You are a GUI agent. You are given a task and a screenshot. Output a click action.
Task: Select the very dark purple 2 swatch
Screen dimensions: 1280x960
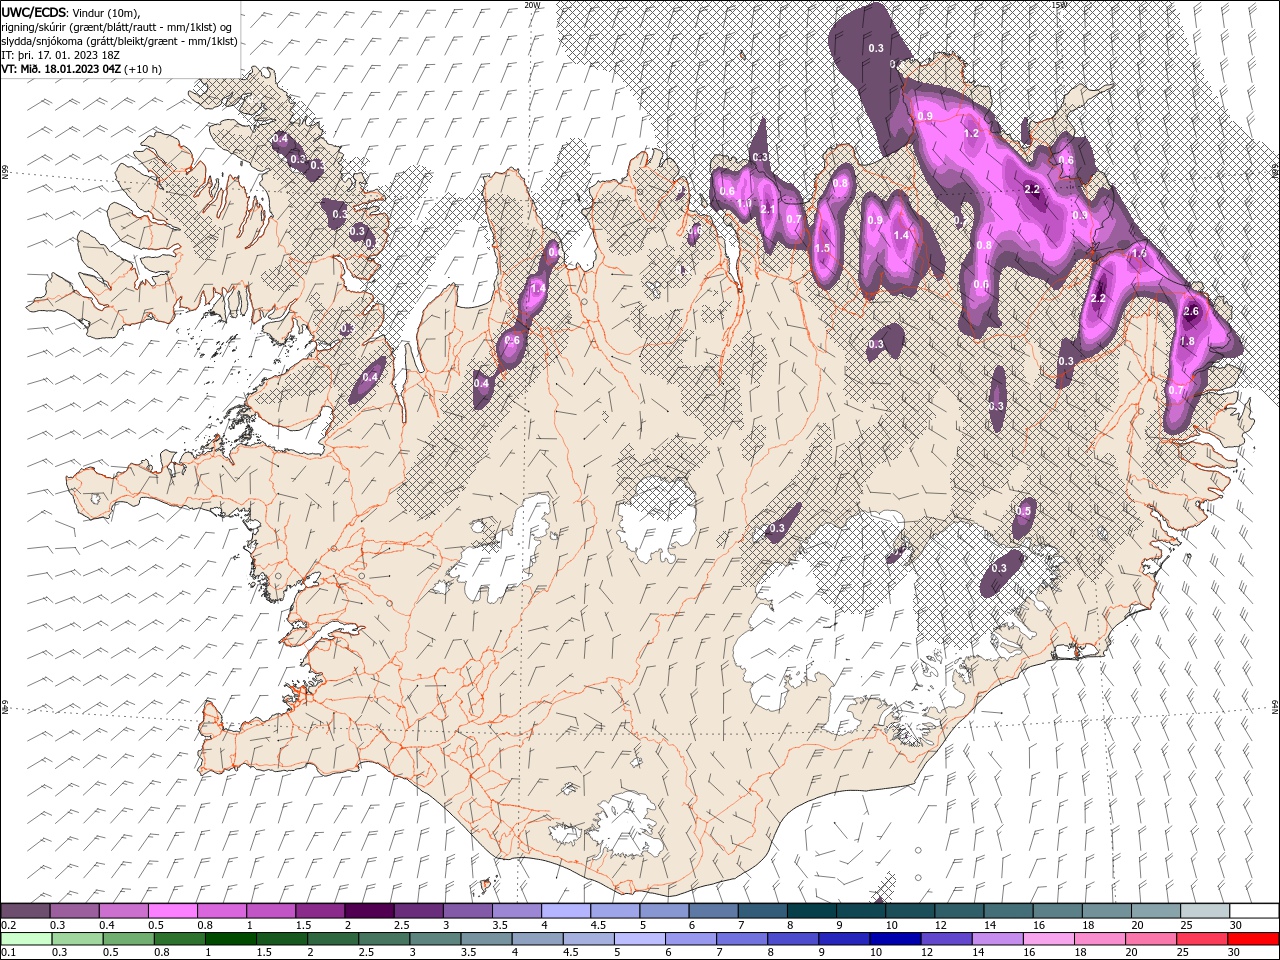(x=370, y=911)
